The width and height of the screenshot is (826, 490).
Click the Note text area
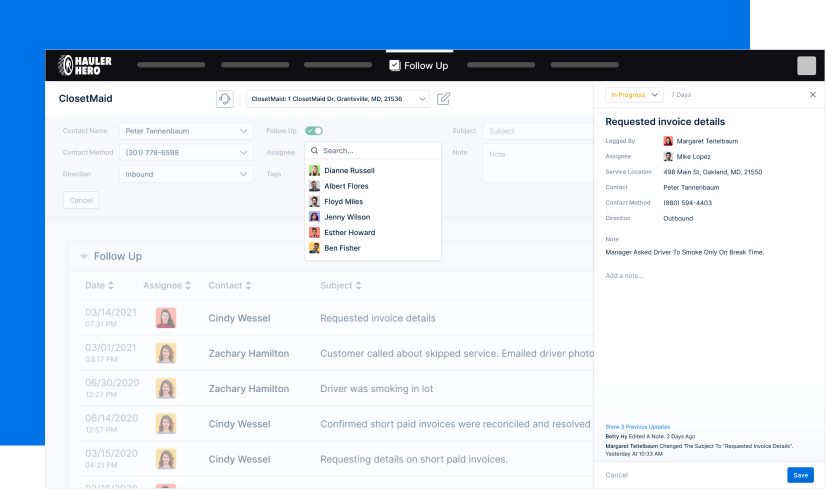(x=538, y=163)
